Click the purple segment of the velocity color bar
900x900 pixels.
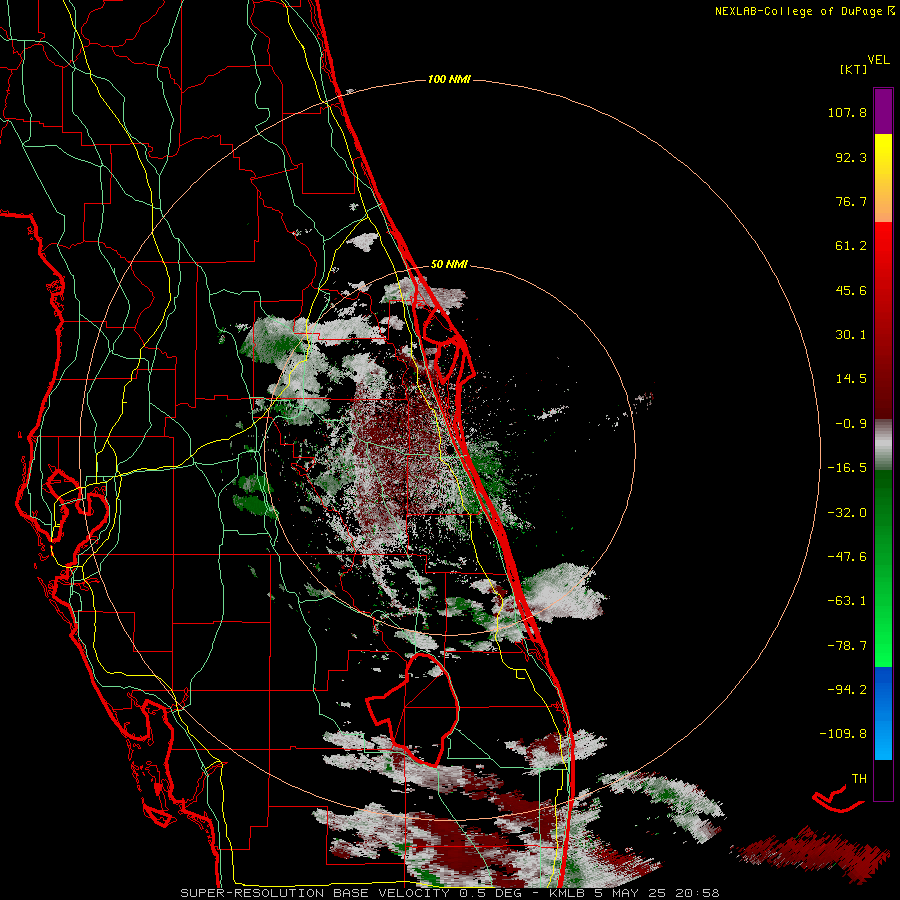[883, 111]
